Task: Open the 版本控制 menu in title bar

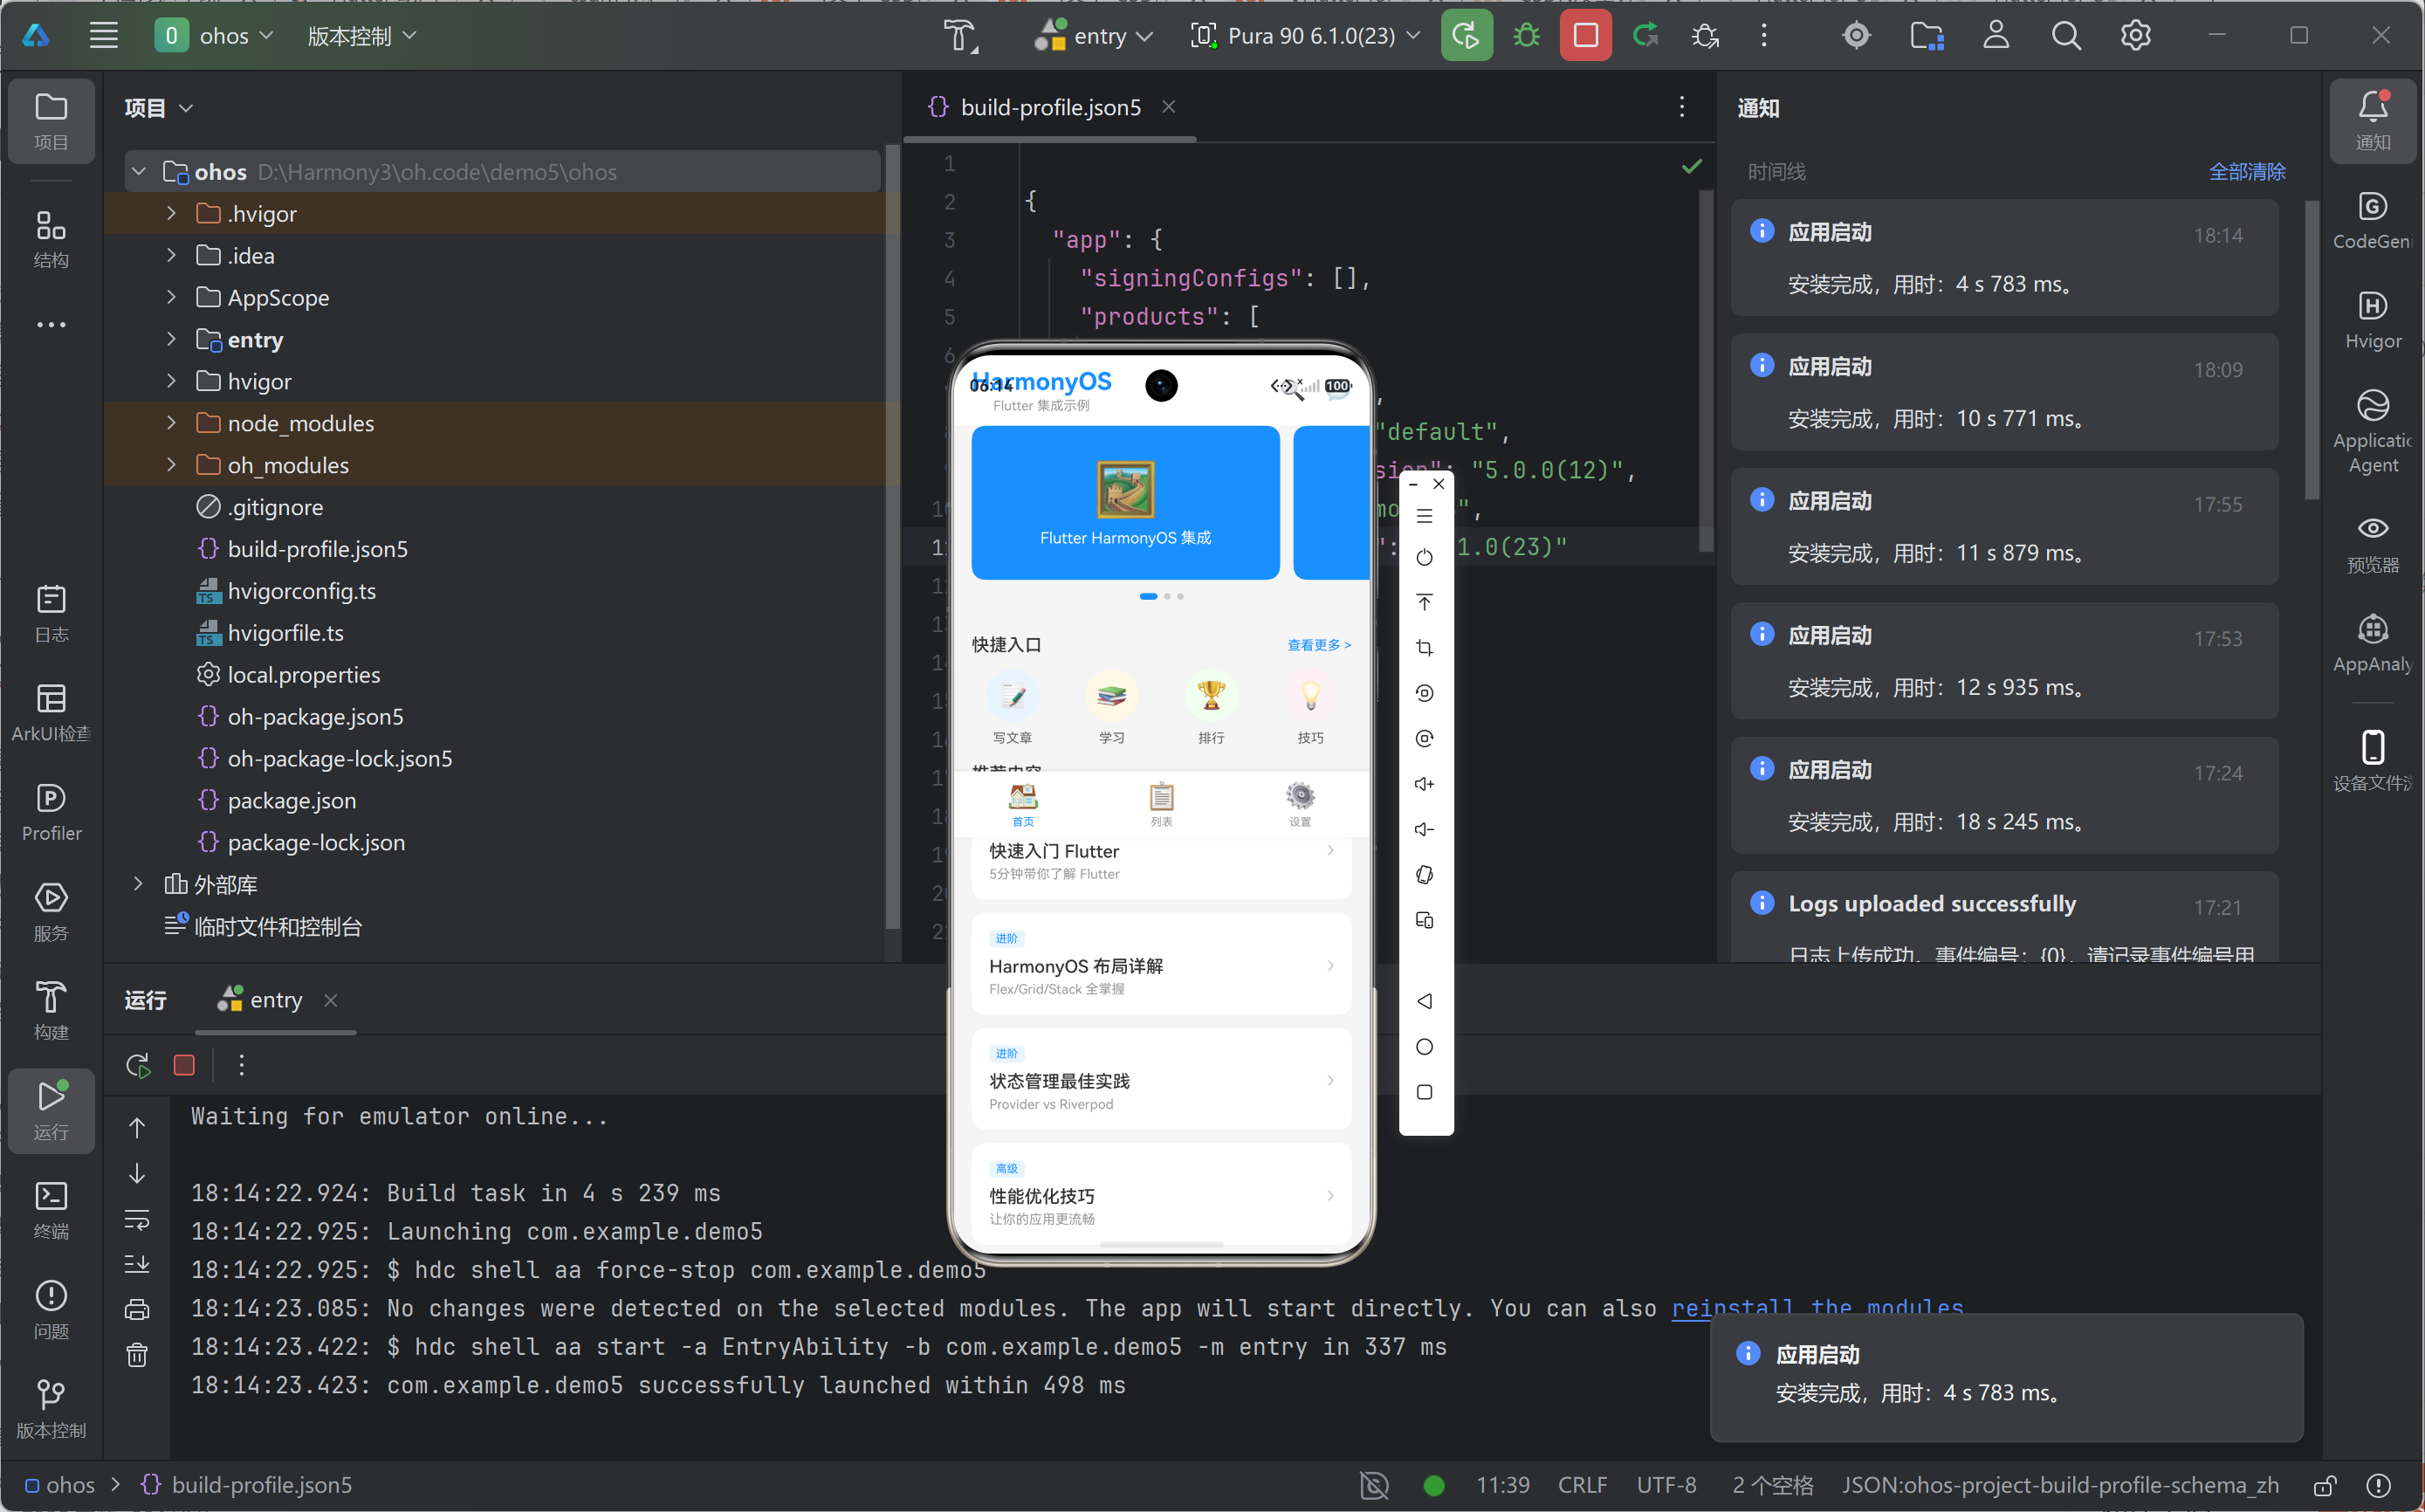Action: (x=361, y=36)
